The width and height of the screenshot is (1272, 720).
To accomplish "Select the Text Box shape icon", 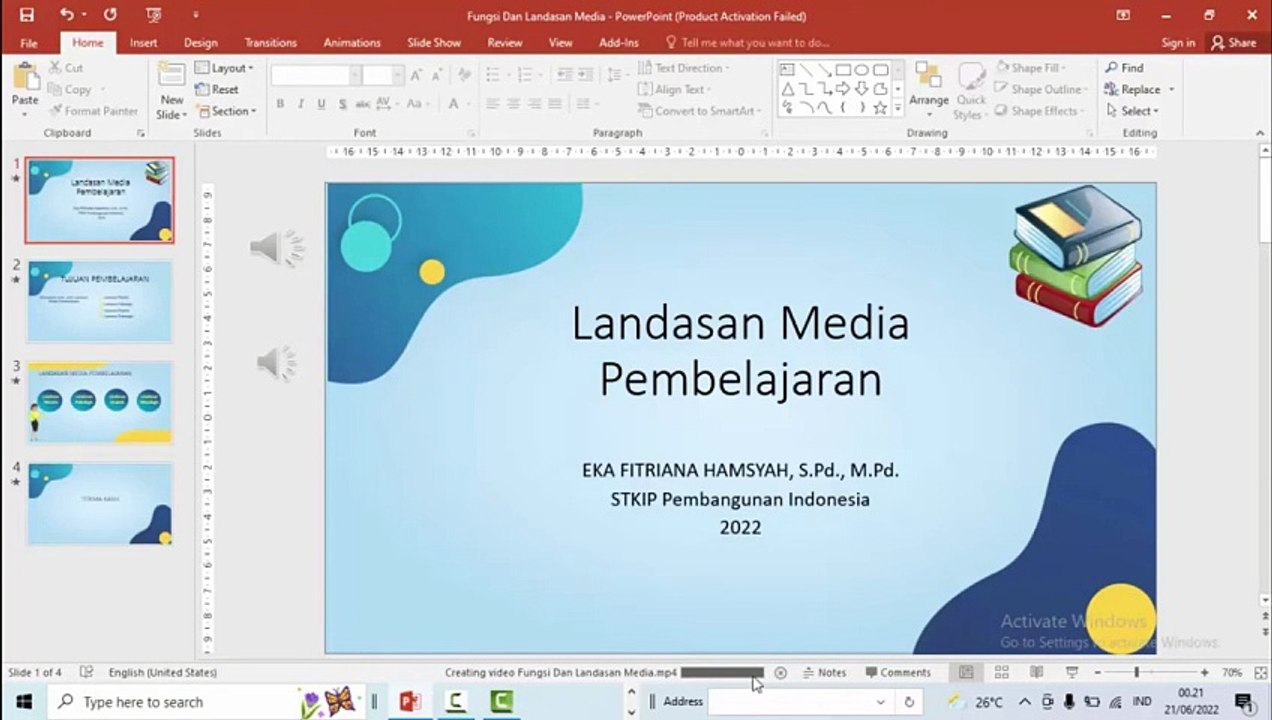I will click(787, 70).
